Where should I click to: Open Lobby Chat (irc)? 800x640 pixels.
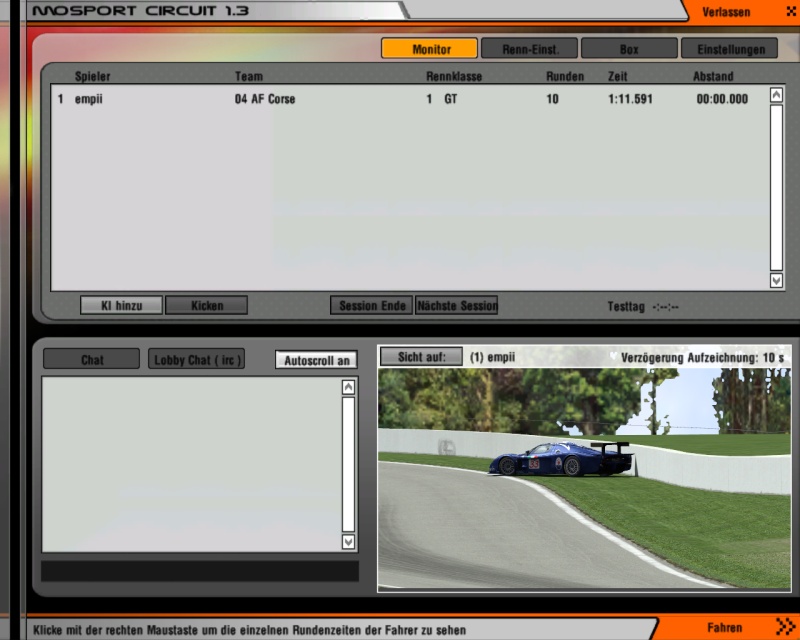click(197, 360)
